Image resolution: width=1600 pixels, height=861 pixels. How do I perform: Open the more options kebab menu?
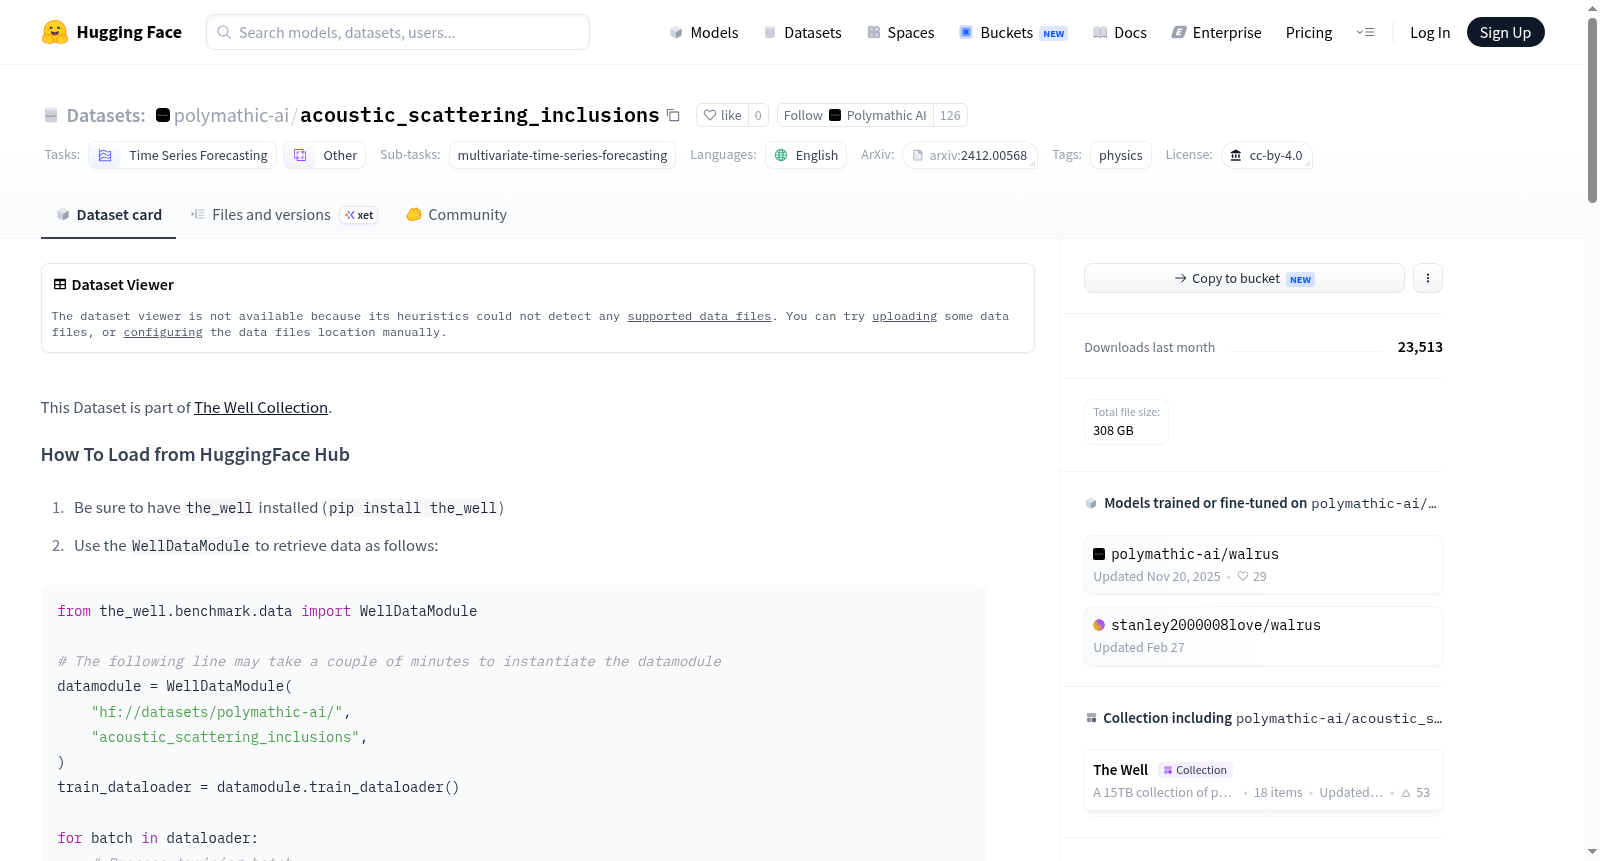(x=1428, y=278)
